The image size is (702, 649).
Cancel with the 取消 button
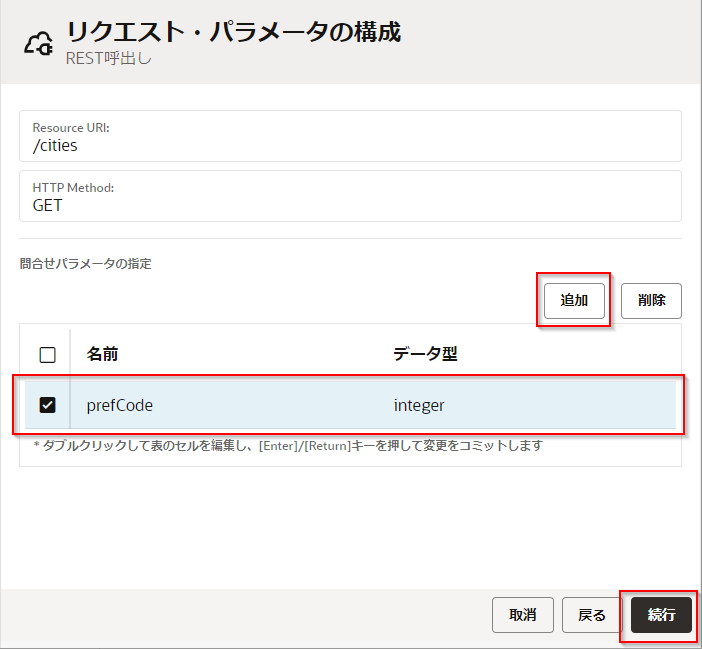click(522, 615)
